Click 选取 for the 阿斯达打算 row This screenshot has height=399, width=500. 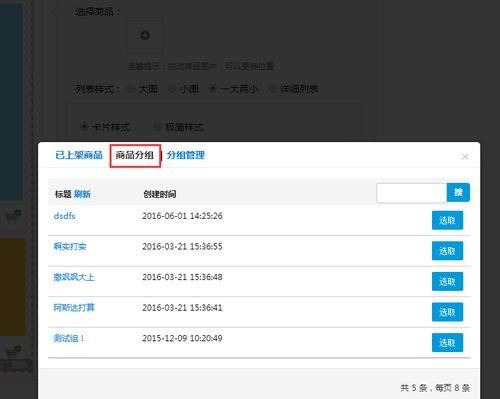[447, 312]
